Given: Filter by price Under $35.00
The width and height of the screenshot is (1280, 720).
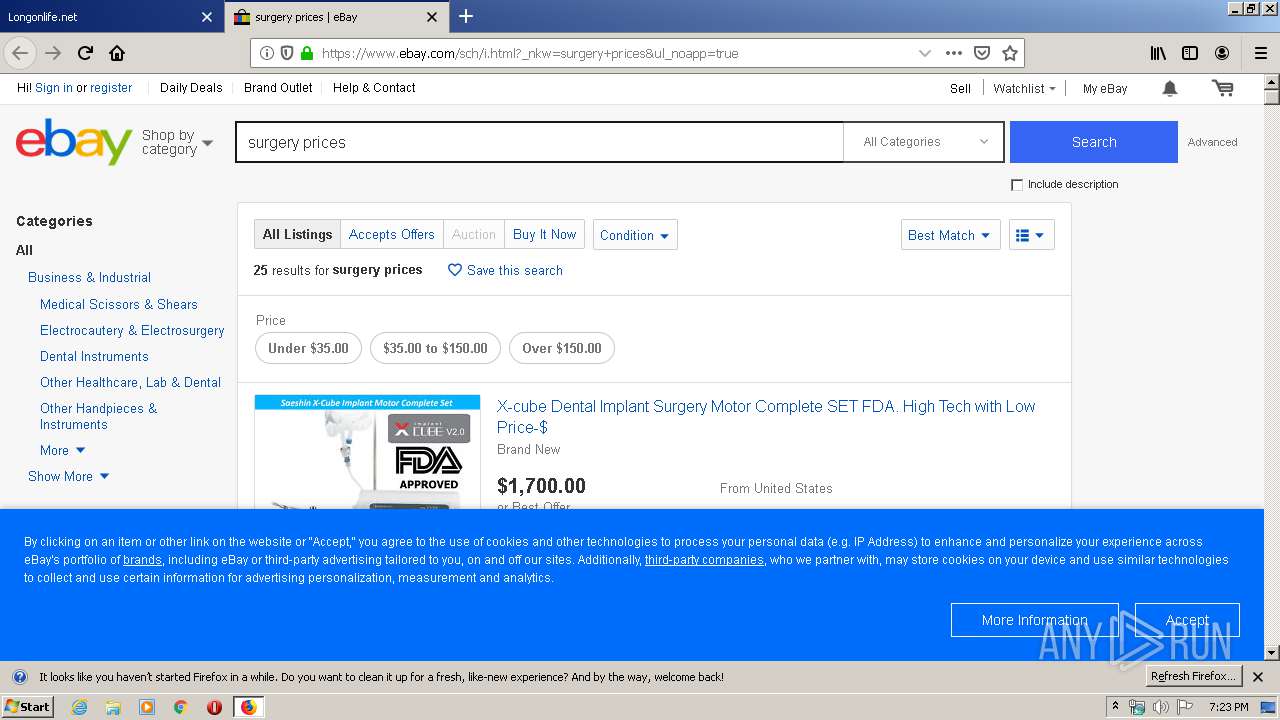Looking at the screenshot, I should click(x=308, y=348).
